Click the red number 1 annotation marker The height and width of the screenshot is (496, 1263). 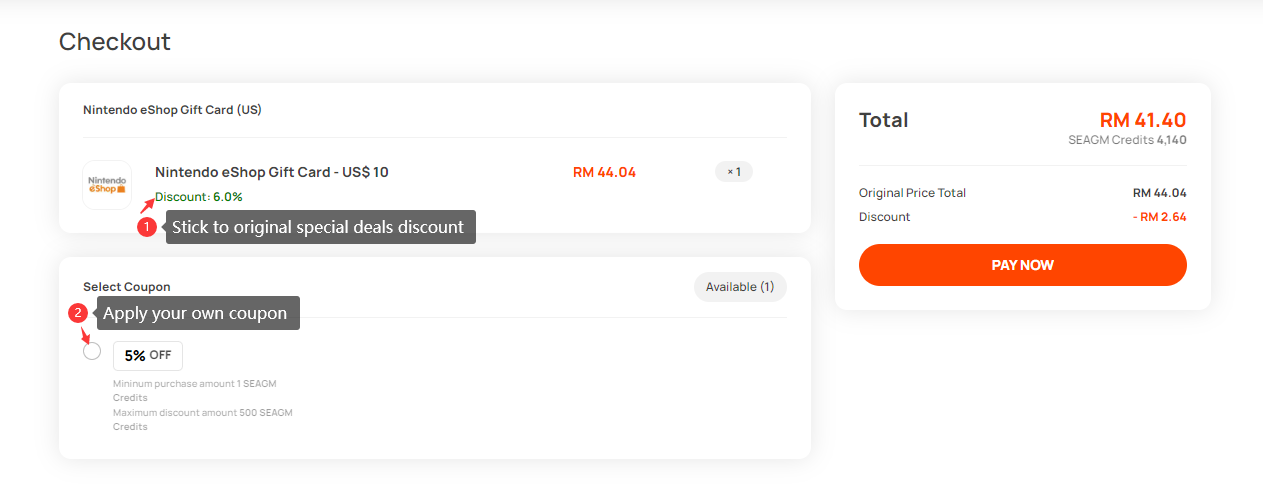tap(146, 227)
